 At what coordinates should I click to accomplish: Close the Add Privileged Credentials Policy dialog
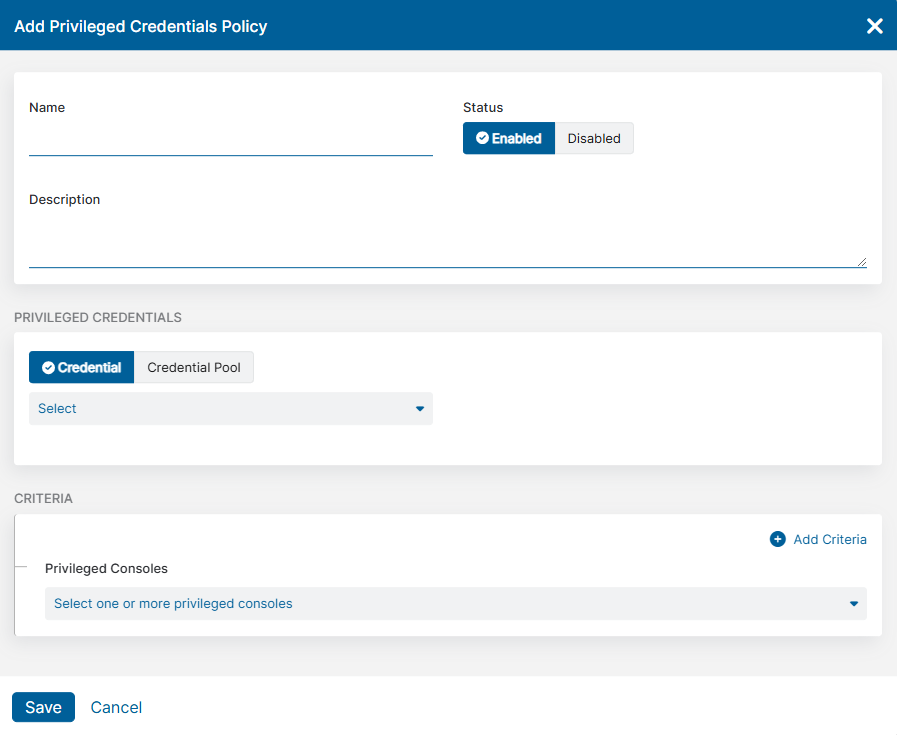tap(874, 26)
